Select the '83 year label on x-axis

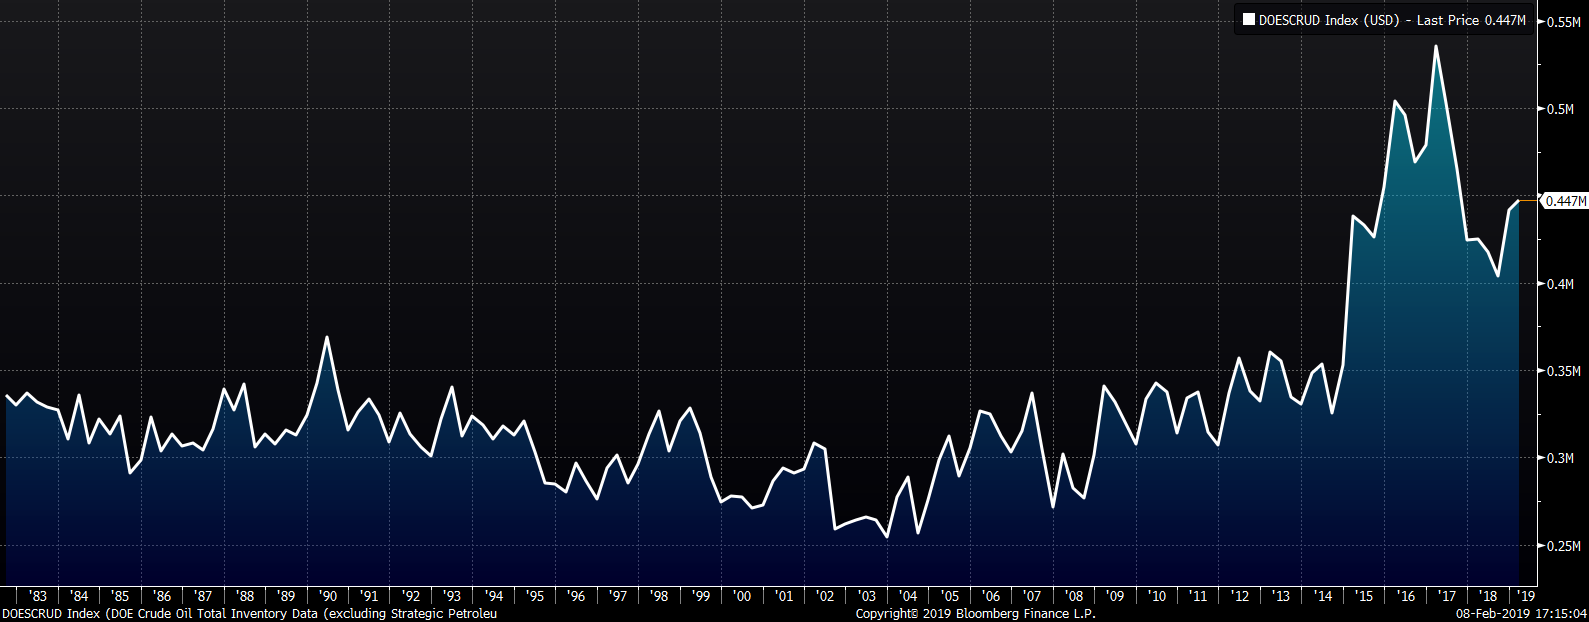[38, 596]
